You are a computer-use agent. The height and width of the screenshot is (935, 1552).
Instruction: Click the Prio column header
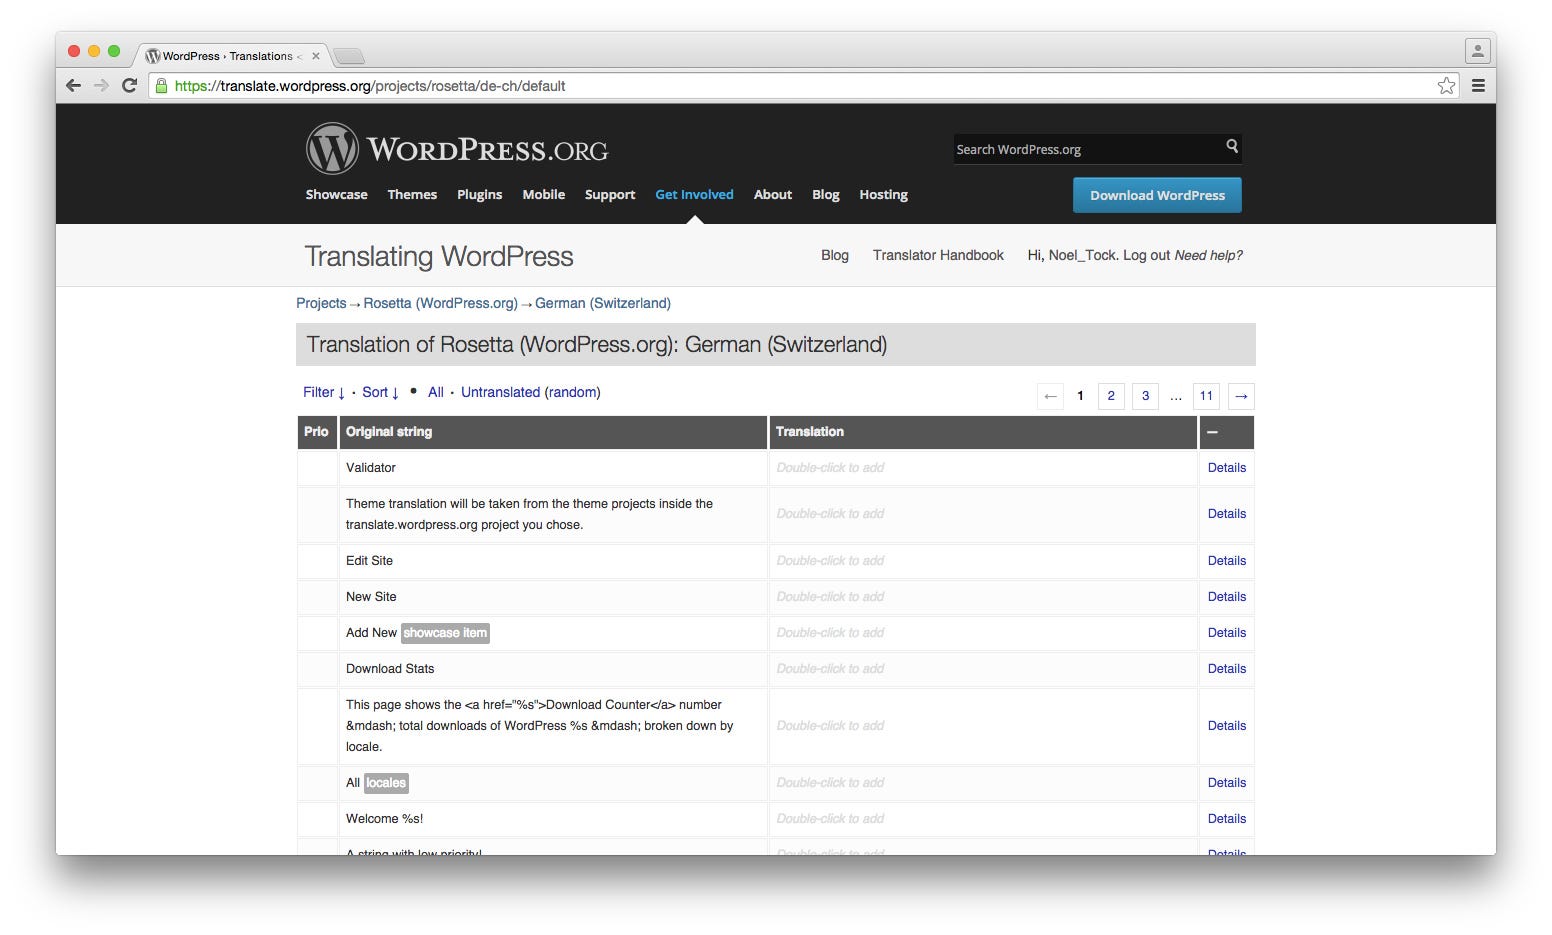click(316, 432)
